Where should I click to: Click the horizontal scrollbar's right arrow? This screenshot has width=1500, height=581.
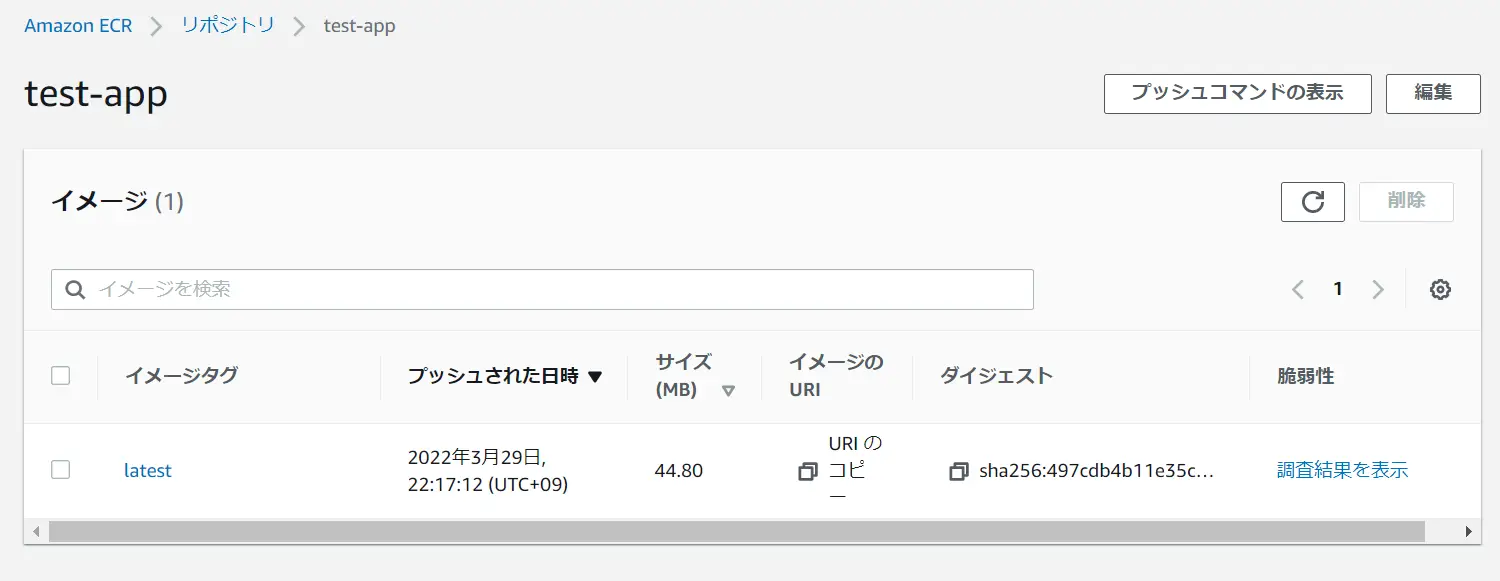click(x=1468, y=531)
